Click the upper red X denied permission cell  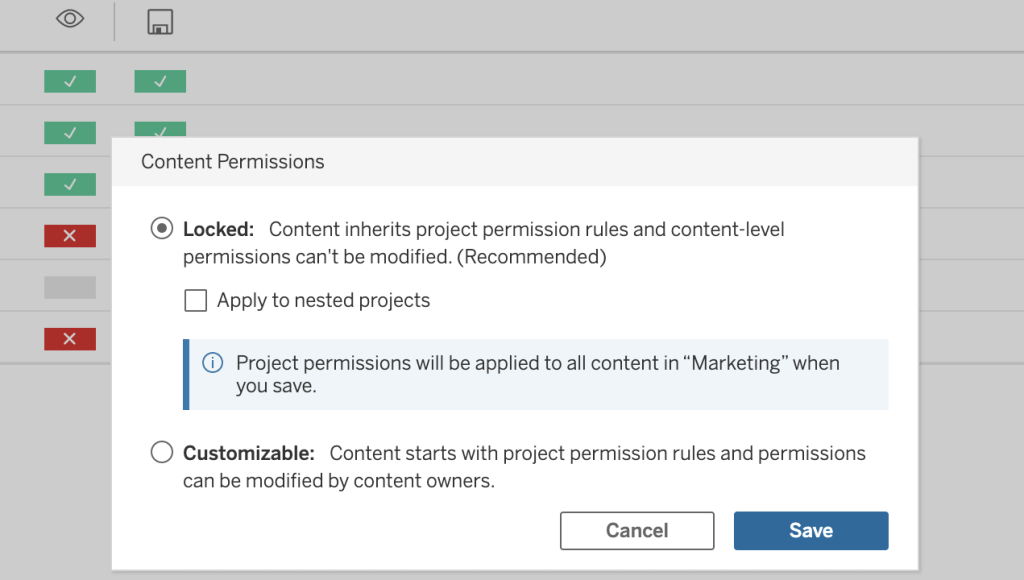pyautogui.click(x=70, y=236)
